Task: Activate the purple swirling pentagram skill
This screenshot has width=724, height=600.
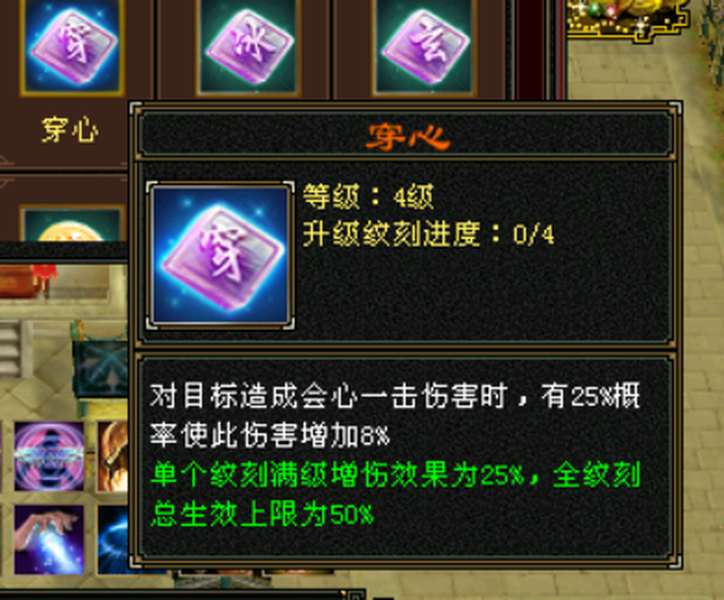Action: (x=49, y=456)
